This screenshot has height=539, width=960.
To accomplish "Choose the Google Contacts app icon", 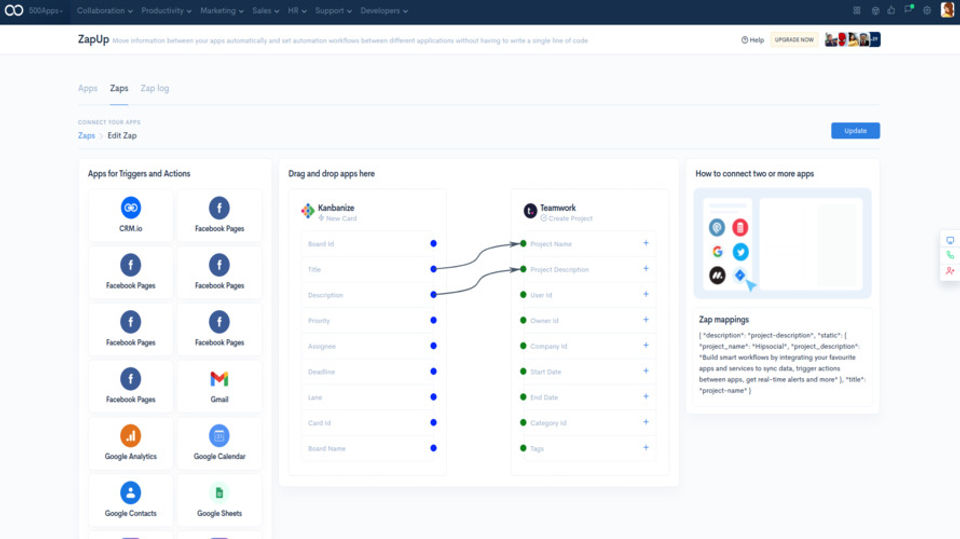I will pos(130,492).
